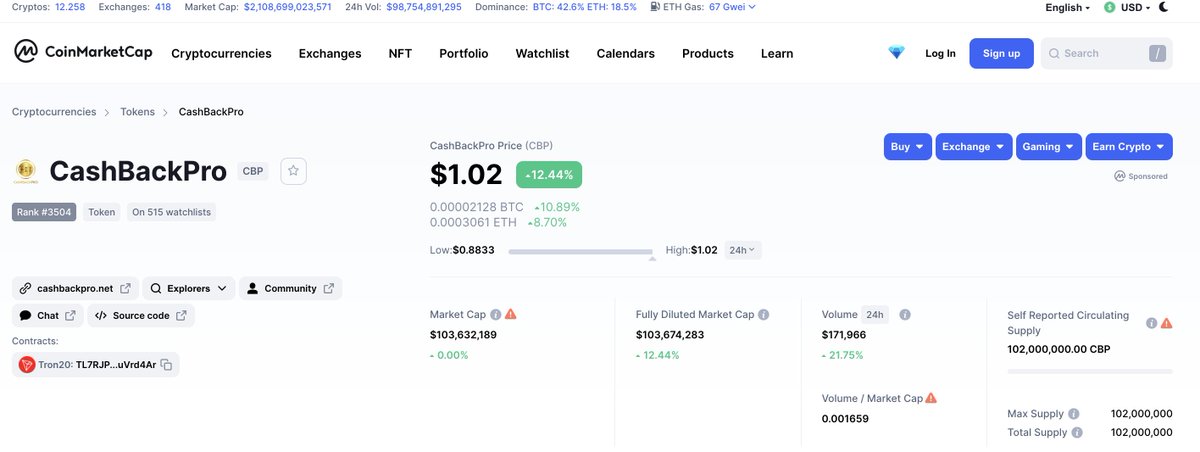Click the Market Cap total value link

pos(287,7)
